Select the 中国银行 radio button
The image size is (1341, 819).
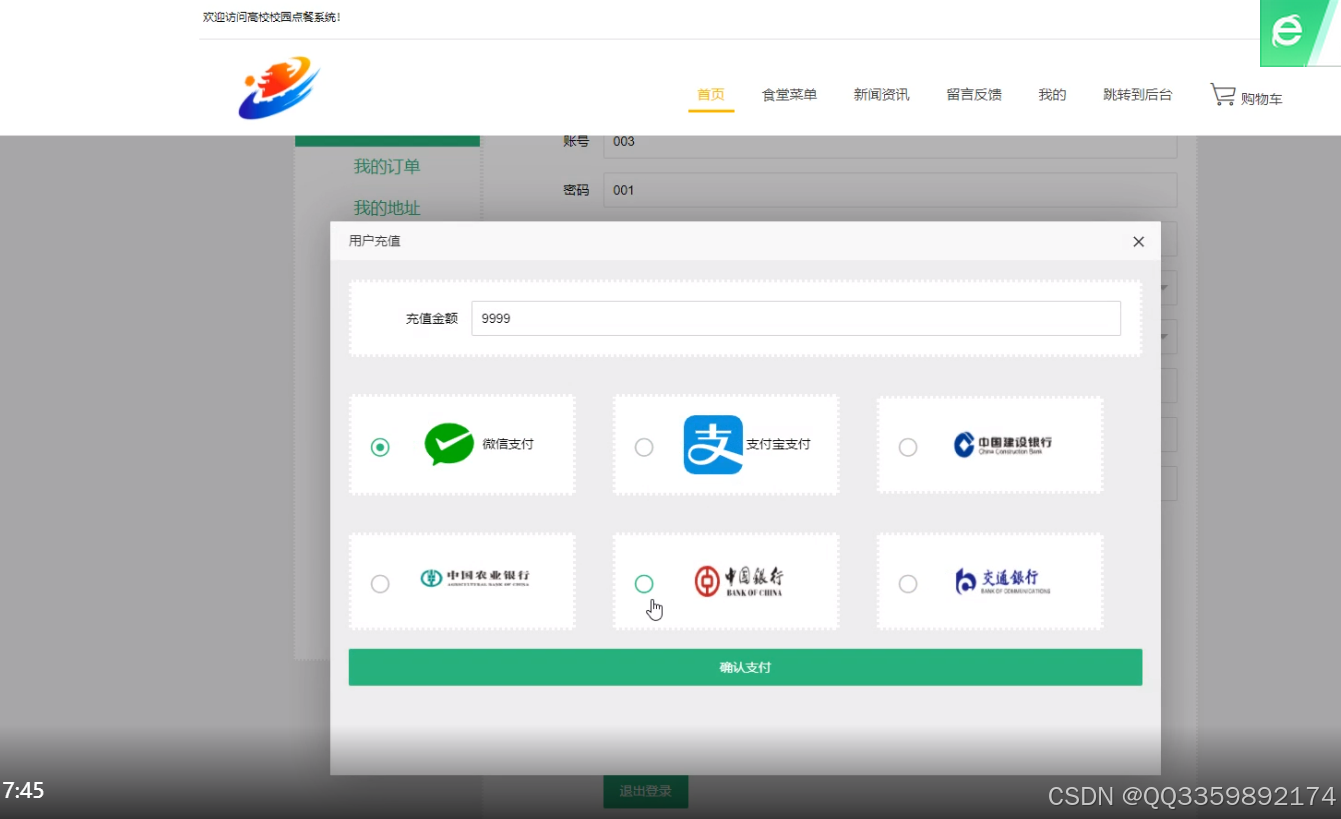tap(644, 584)
